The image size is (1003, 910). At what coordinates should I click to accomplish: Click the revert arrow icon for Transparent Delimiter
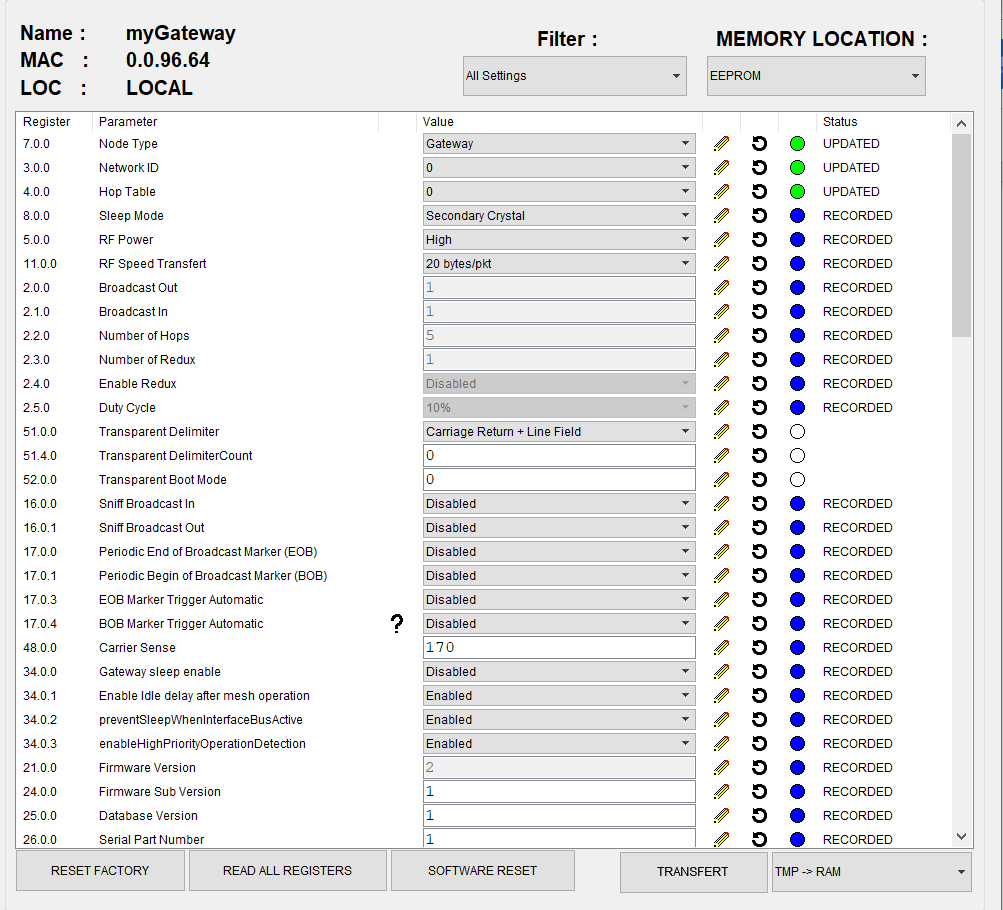pyautogui.click(x=759, y=432)
